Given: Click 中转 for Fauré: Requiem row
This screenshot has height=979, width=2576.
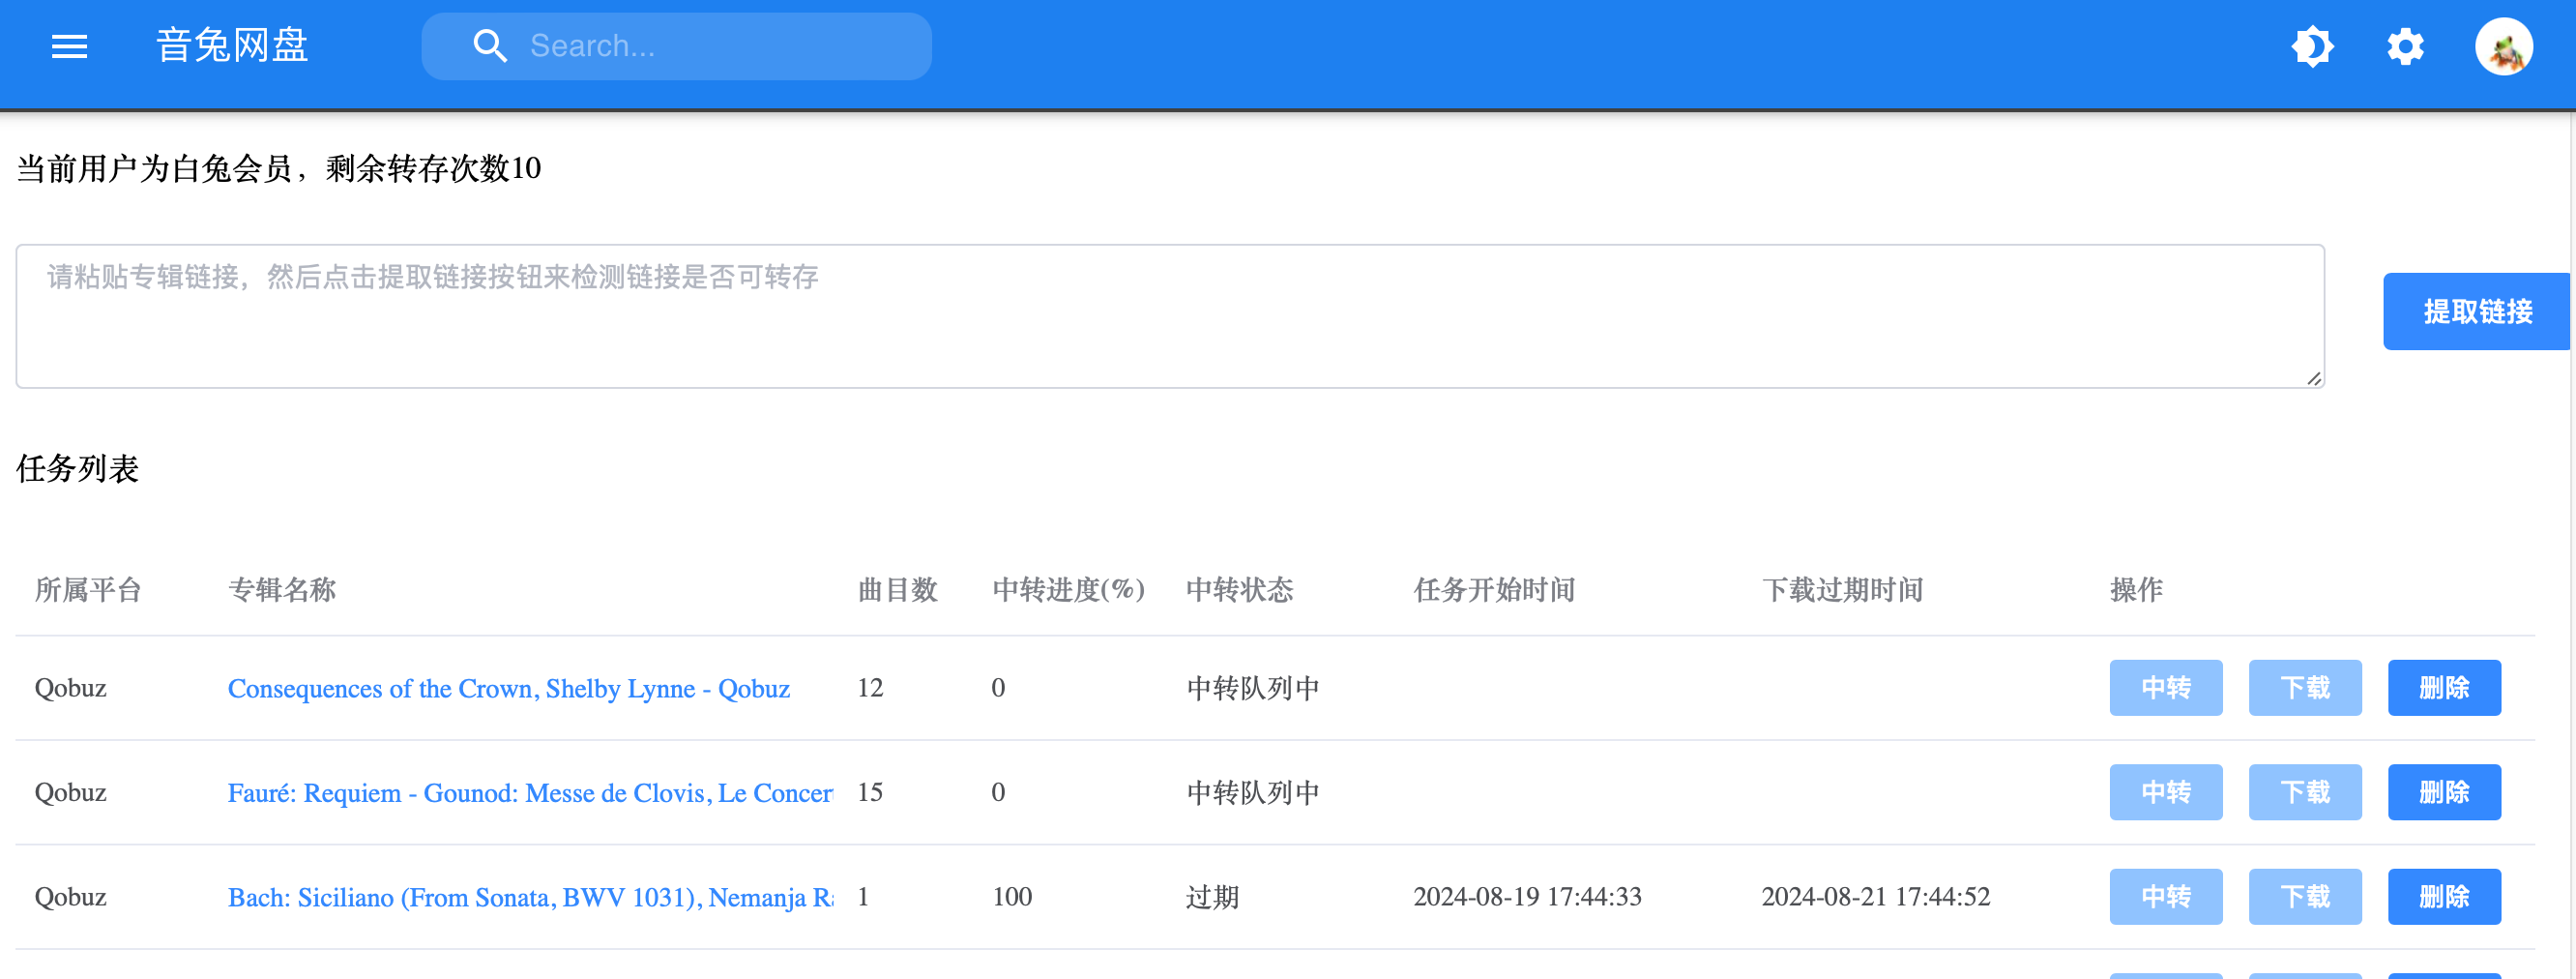Looking at the screenshot, I should tap(2165, 792).
